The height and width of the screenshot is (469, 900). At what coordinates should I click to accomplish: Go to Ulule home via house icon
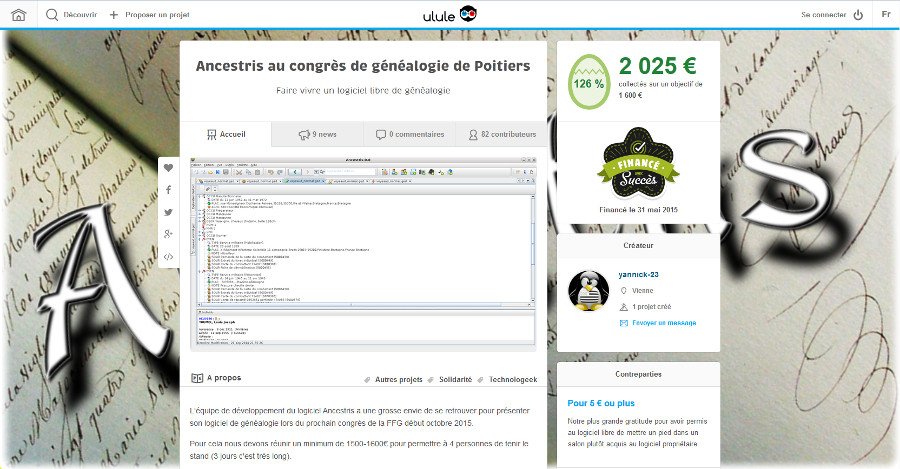(x=18, y=15)
